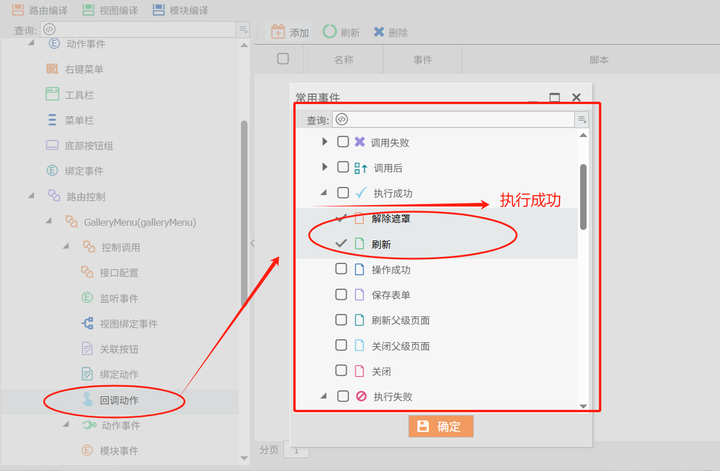Screen dimensions: 720x471
Task: Open the pagination page number box
Action: 296,450
